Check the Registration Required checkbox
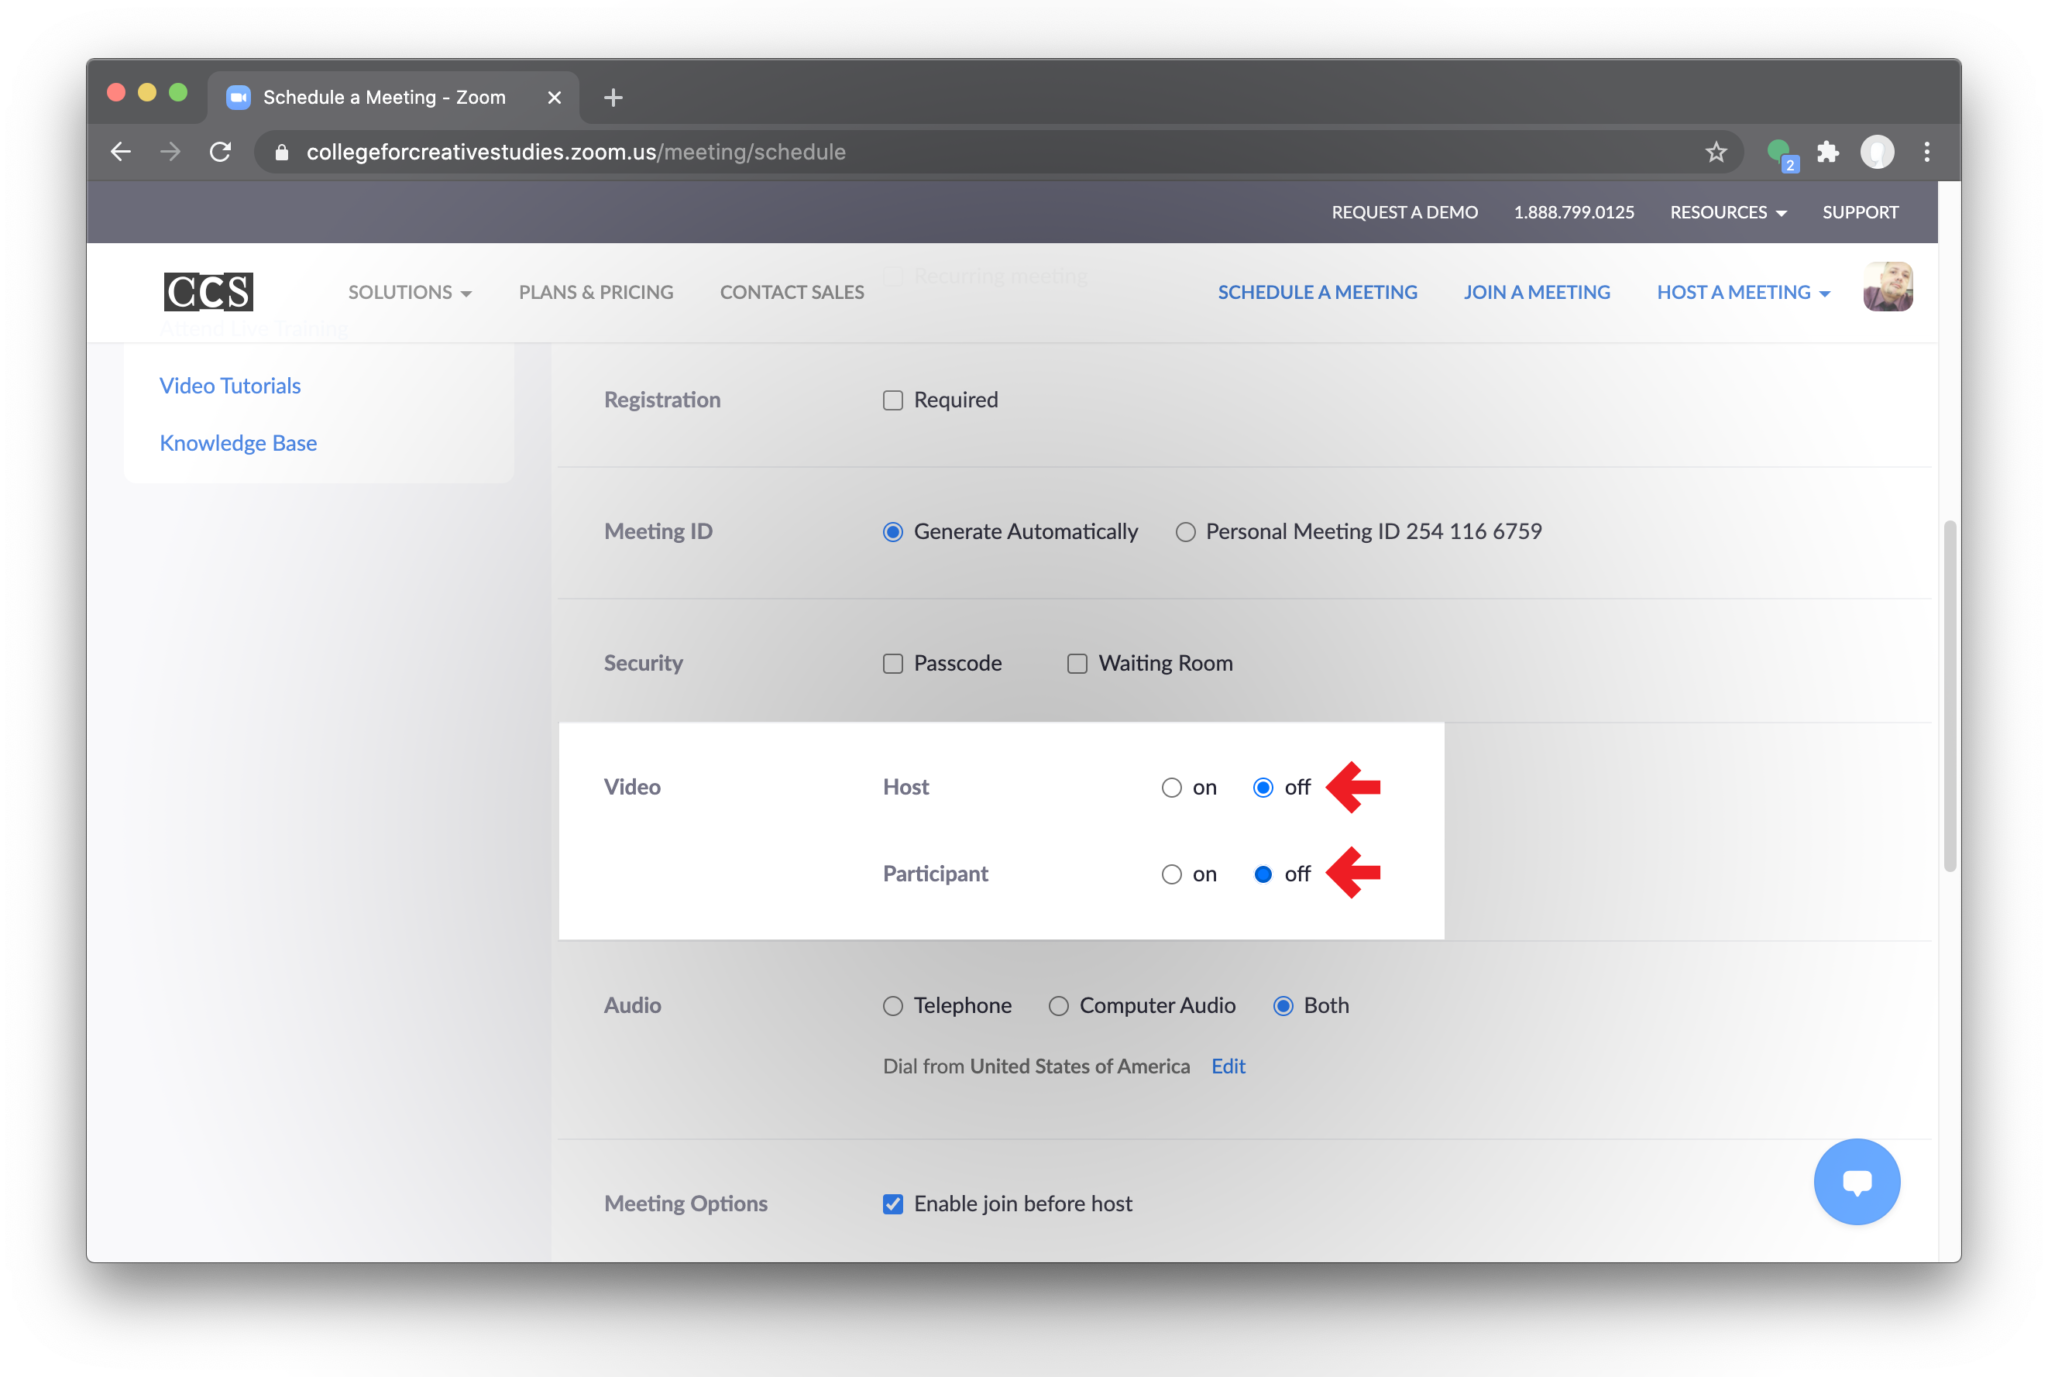 [893, 400]
